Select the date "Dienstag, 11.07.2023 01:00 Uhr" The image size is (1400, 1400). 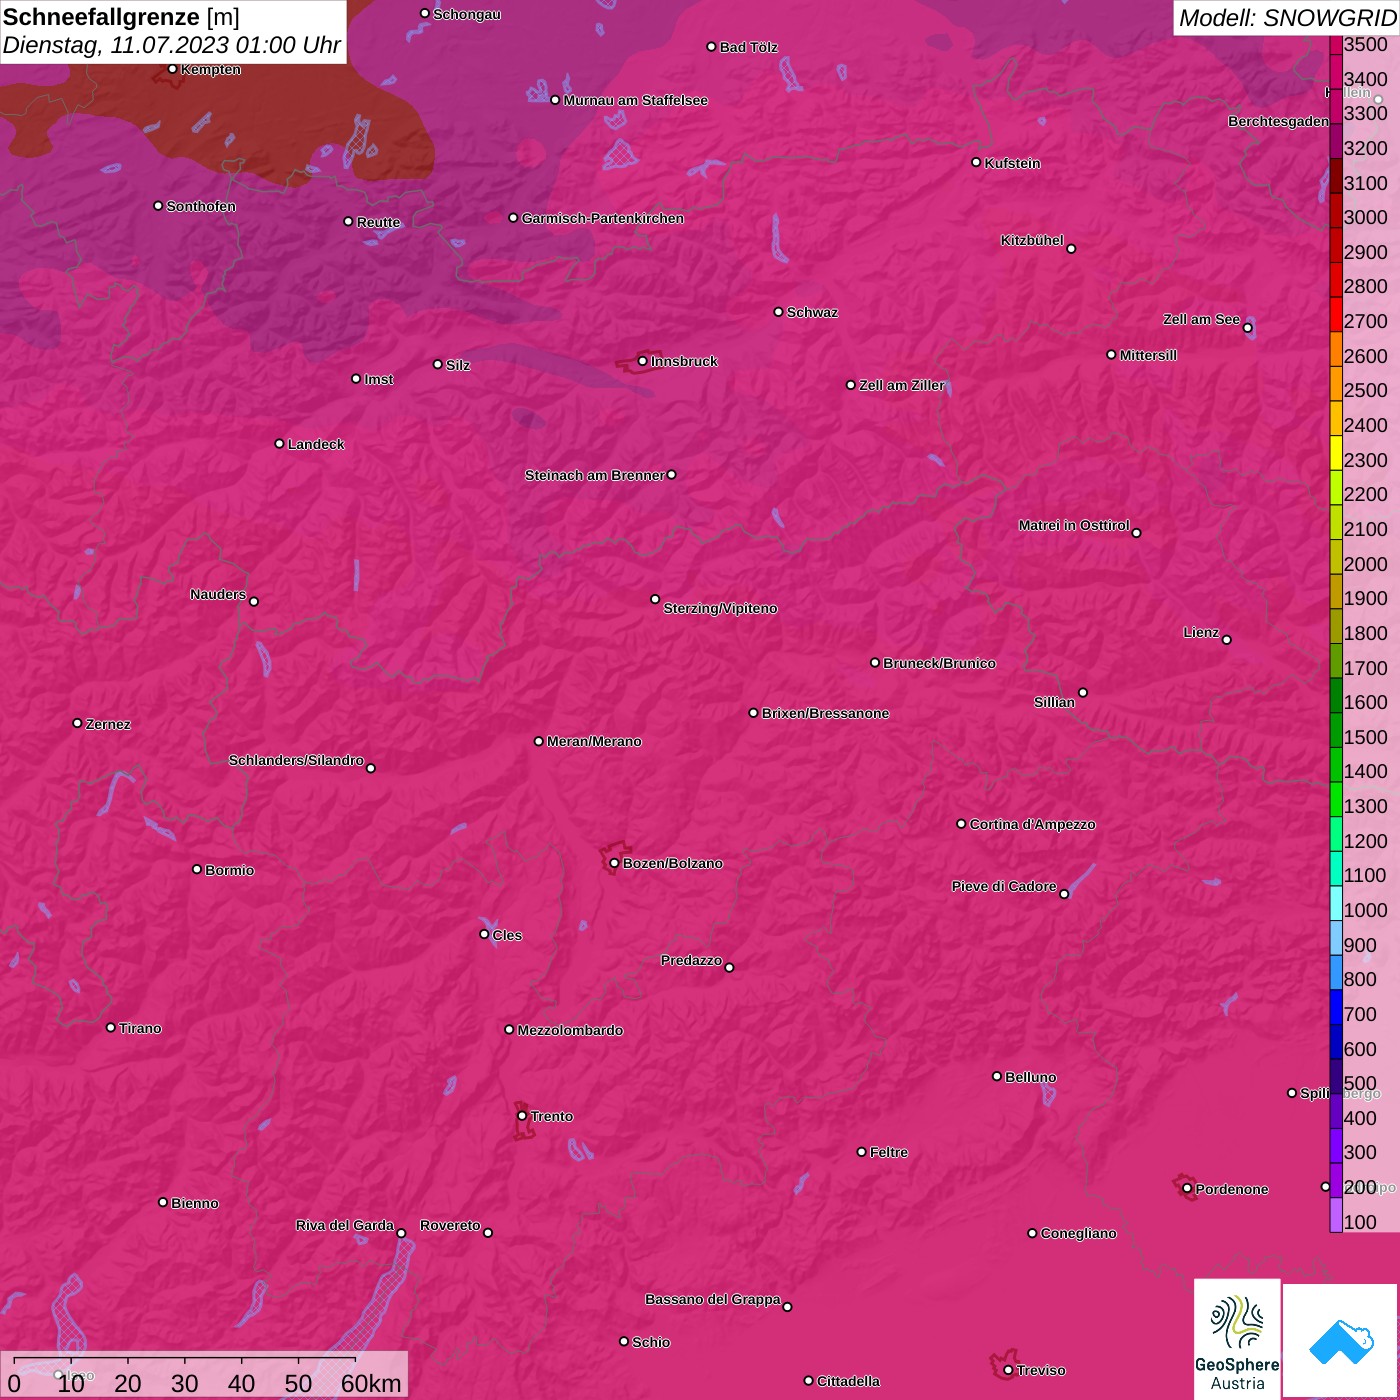(x=171, y=45)
